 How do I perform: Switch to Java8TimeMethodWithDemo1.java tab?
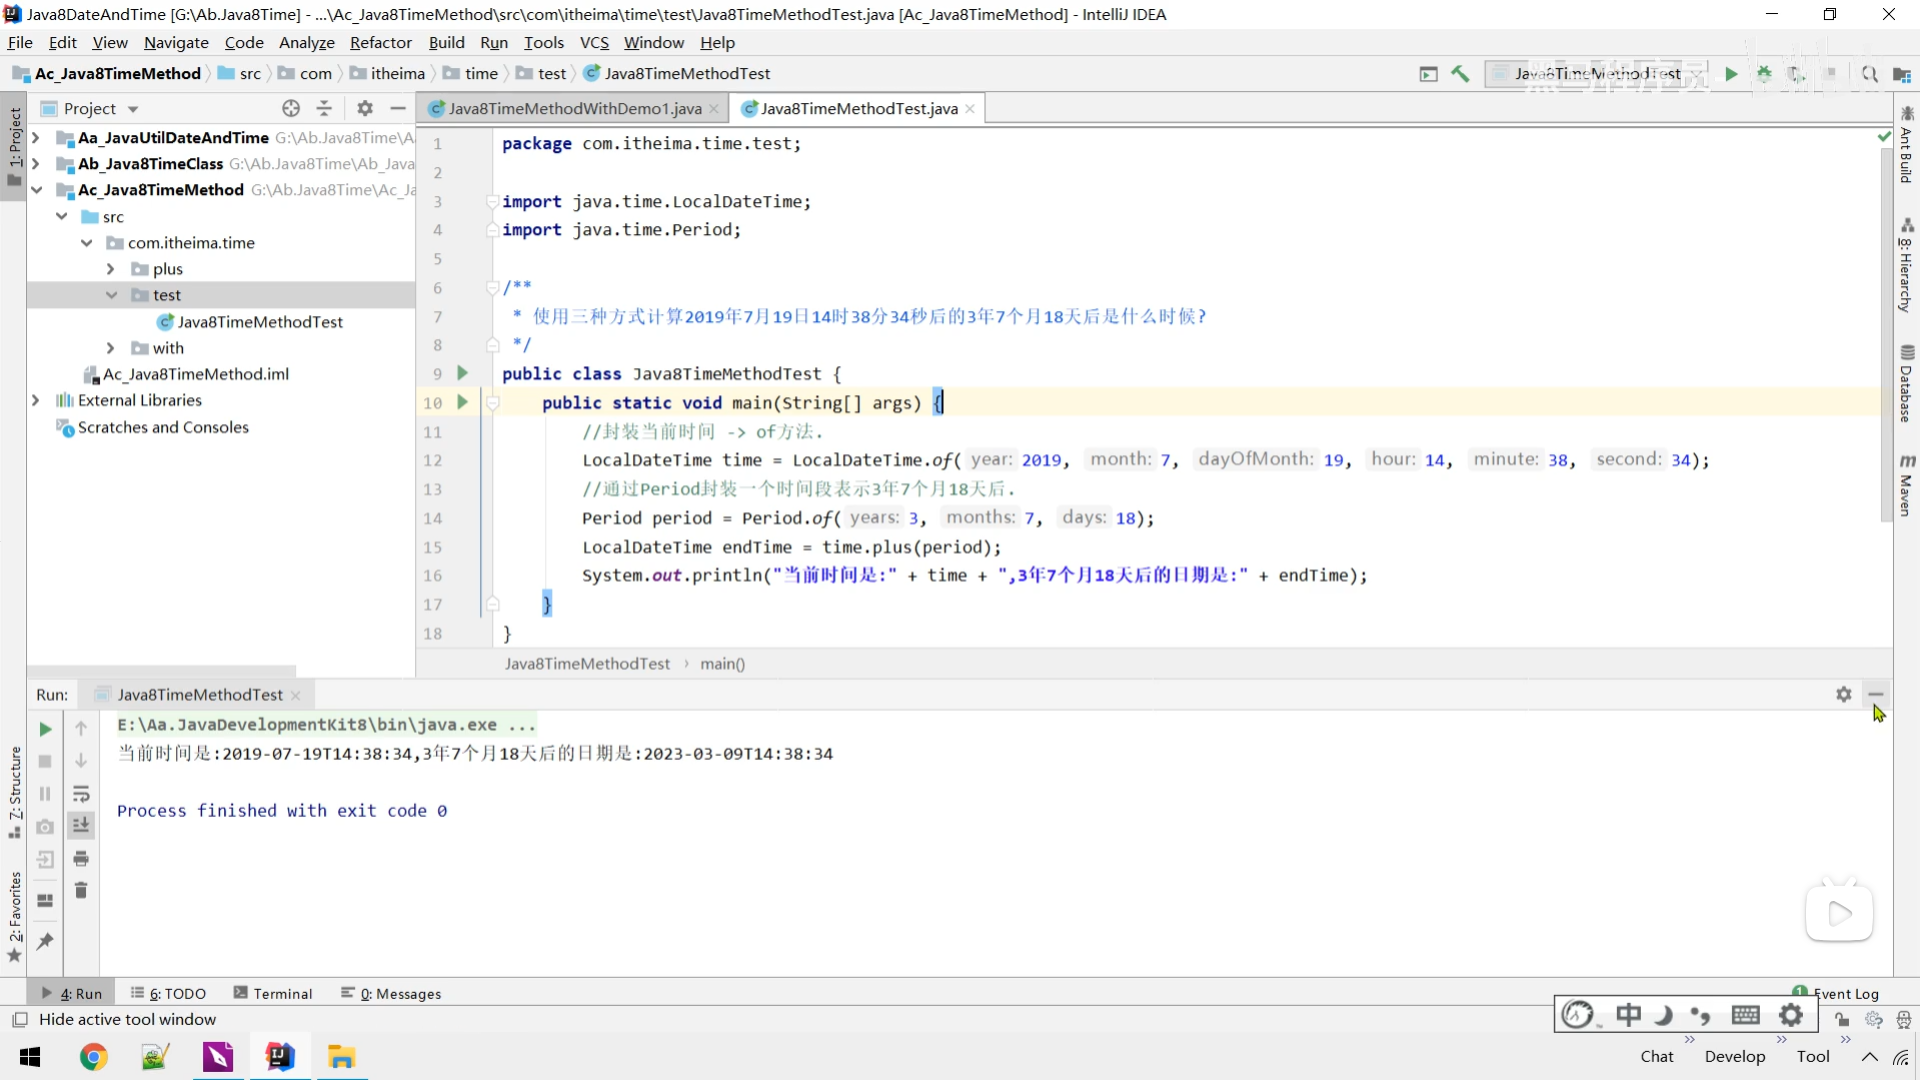[x=574, y=108]
